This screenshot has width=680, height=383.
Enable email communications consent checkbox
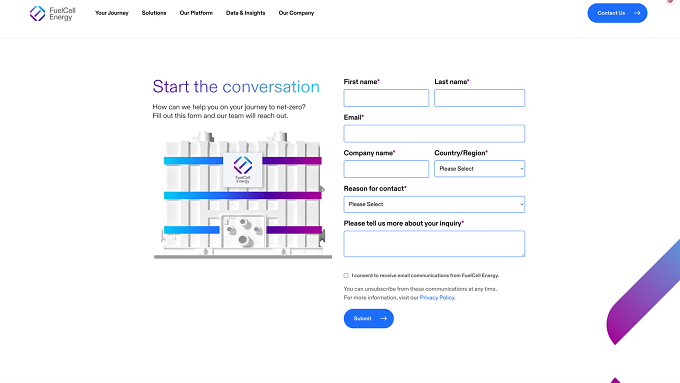[346, 275]
